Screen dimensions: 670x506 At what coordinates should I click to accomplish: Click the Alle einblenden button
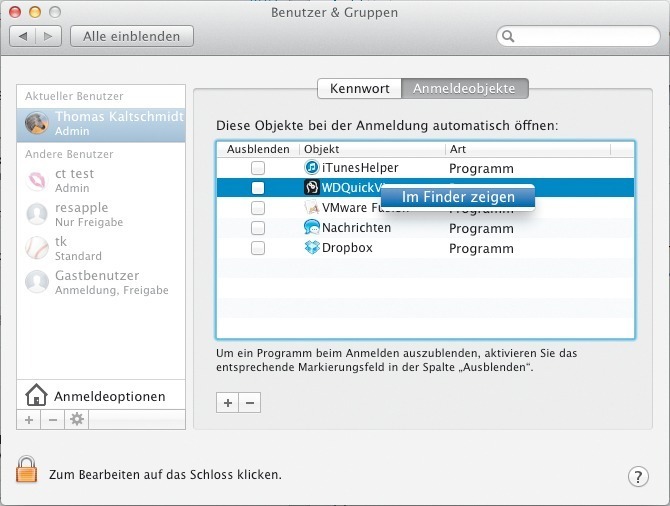click(132, 36)
